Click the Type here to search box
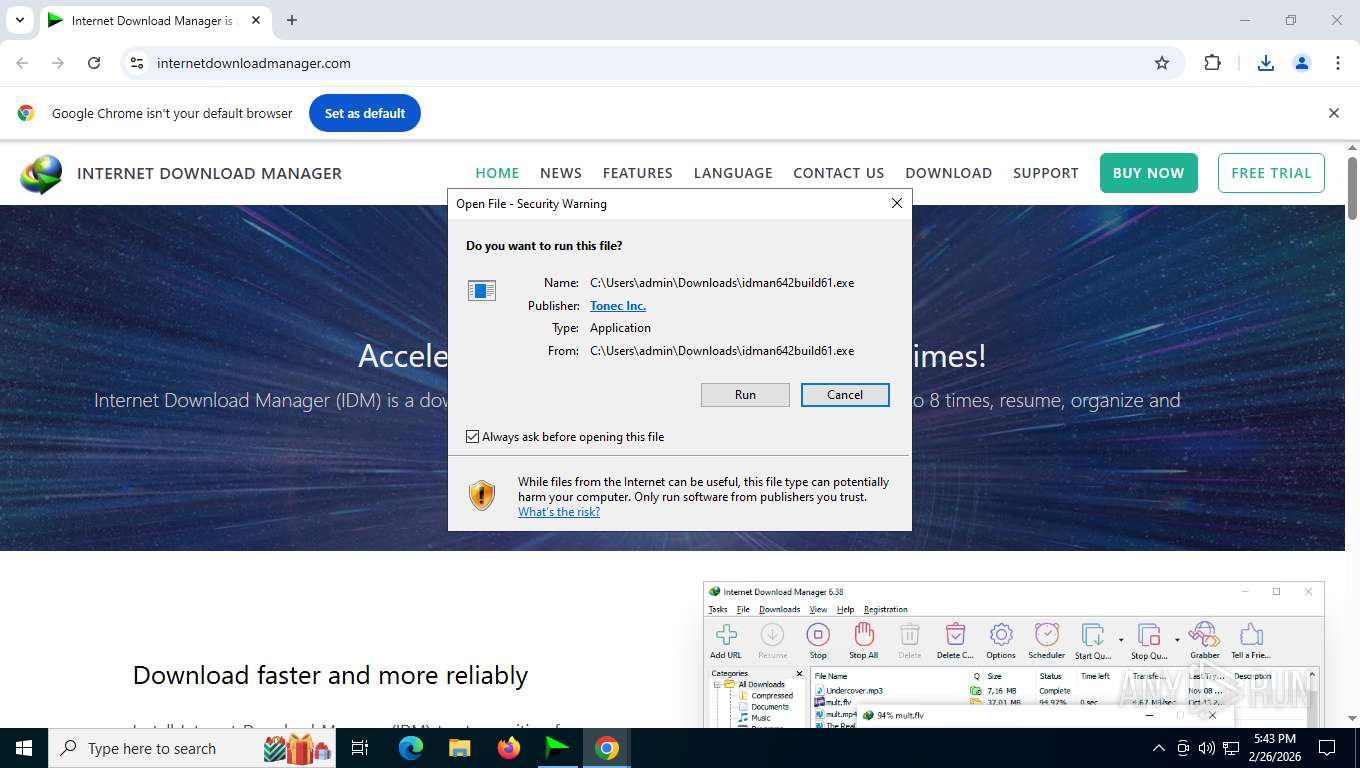 [x=194, y=748]
